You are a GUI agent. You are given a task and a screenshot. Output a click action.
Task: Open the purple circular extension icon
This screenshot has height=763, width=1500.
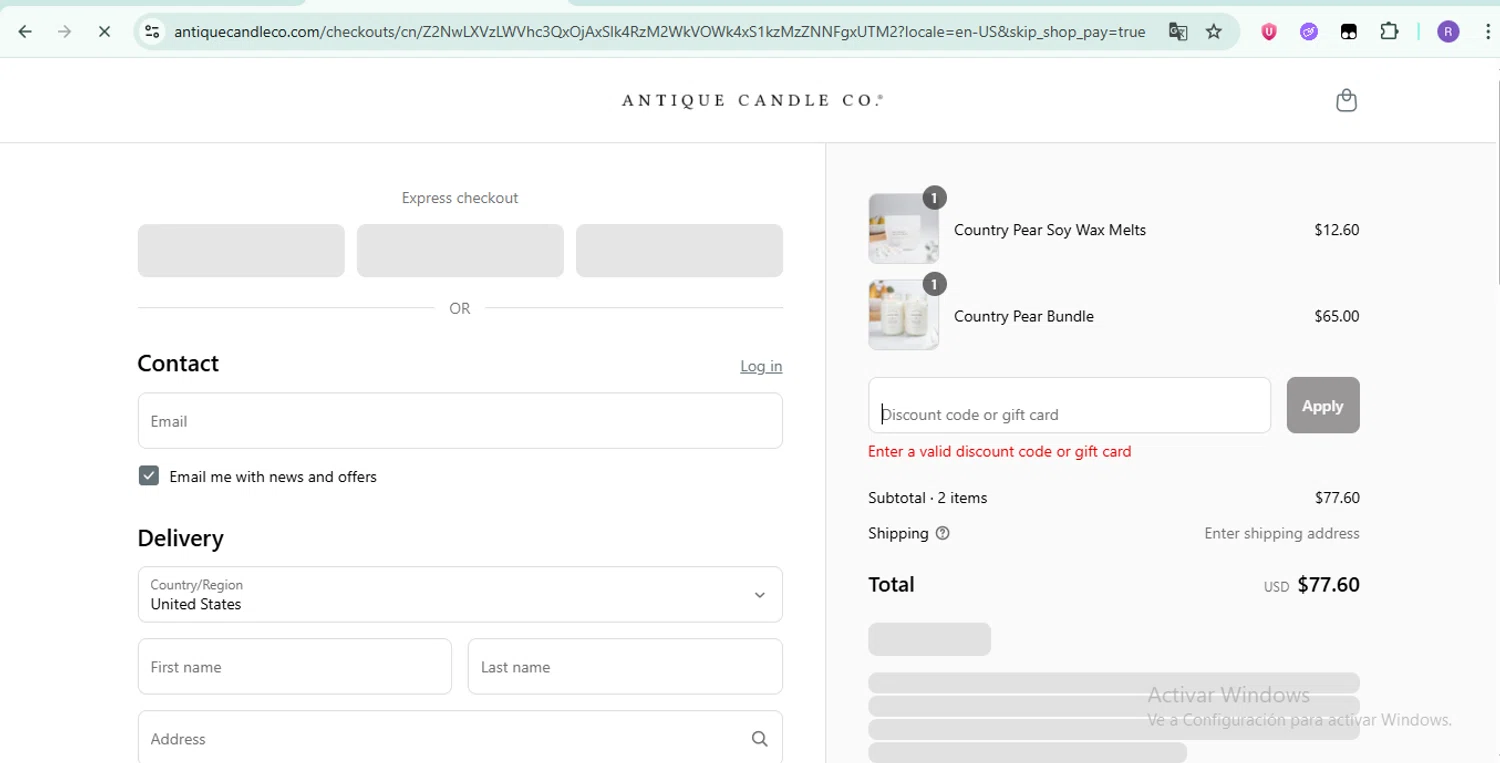[1309, 32]
